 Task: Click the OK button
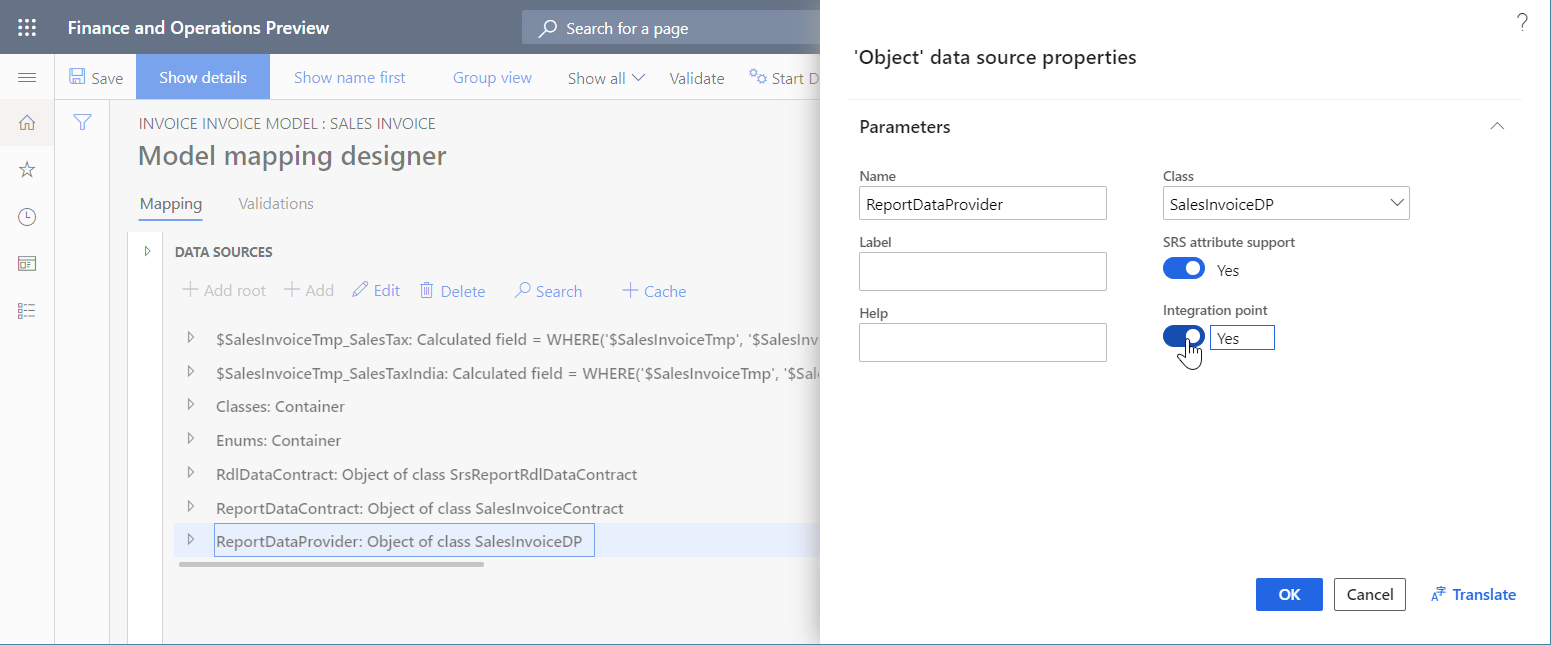coord(1288,594)
